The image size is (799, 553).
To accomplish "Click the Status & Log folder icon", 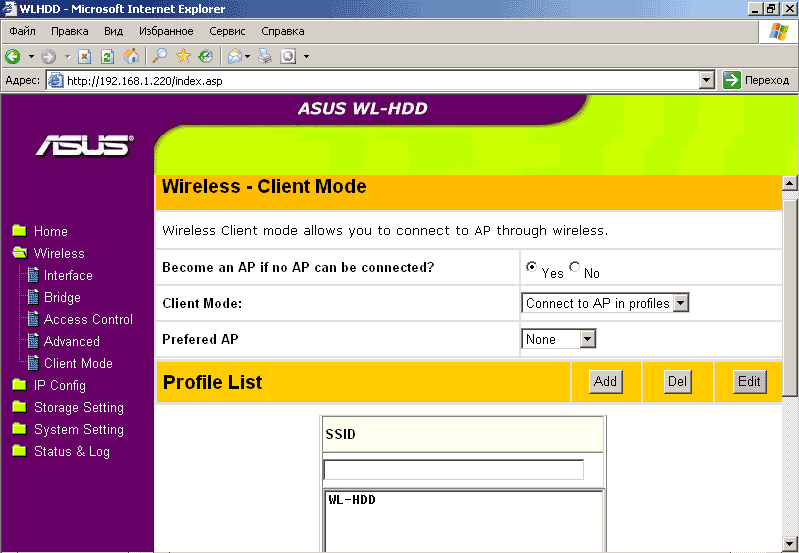I will tap(19, 451).
